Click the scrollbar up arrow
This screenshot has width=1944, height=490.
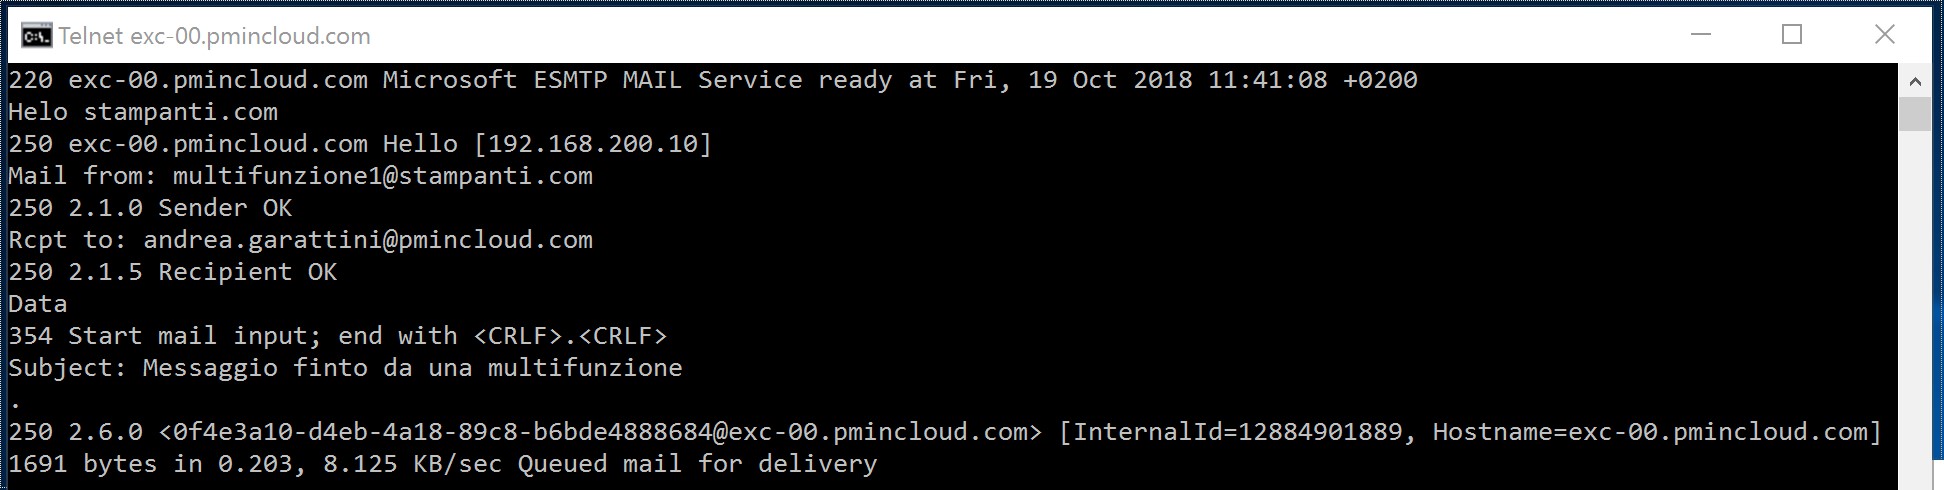click(1915, 81)
